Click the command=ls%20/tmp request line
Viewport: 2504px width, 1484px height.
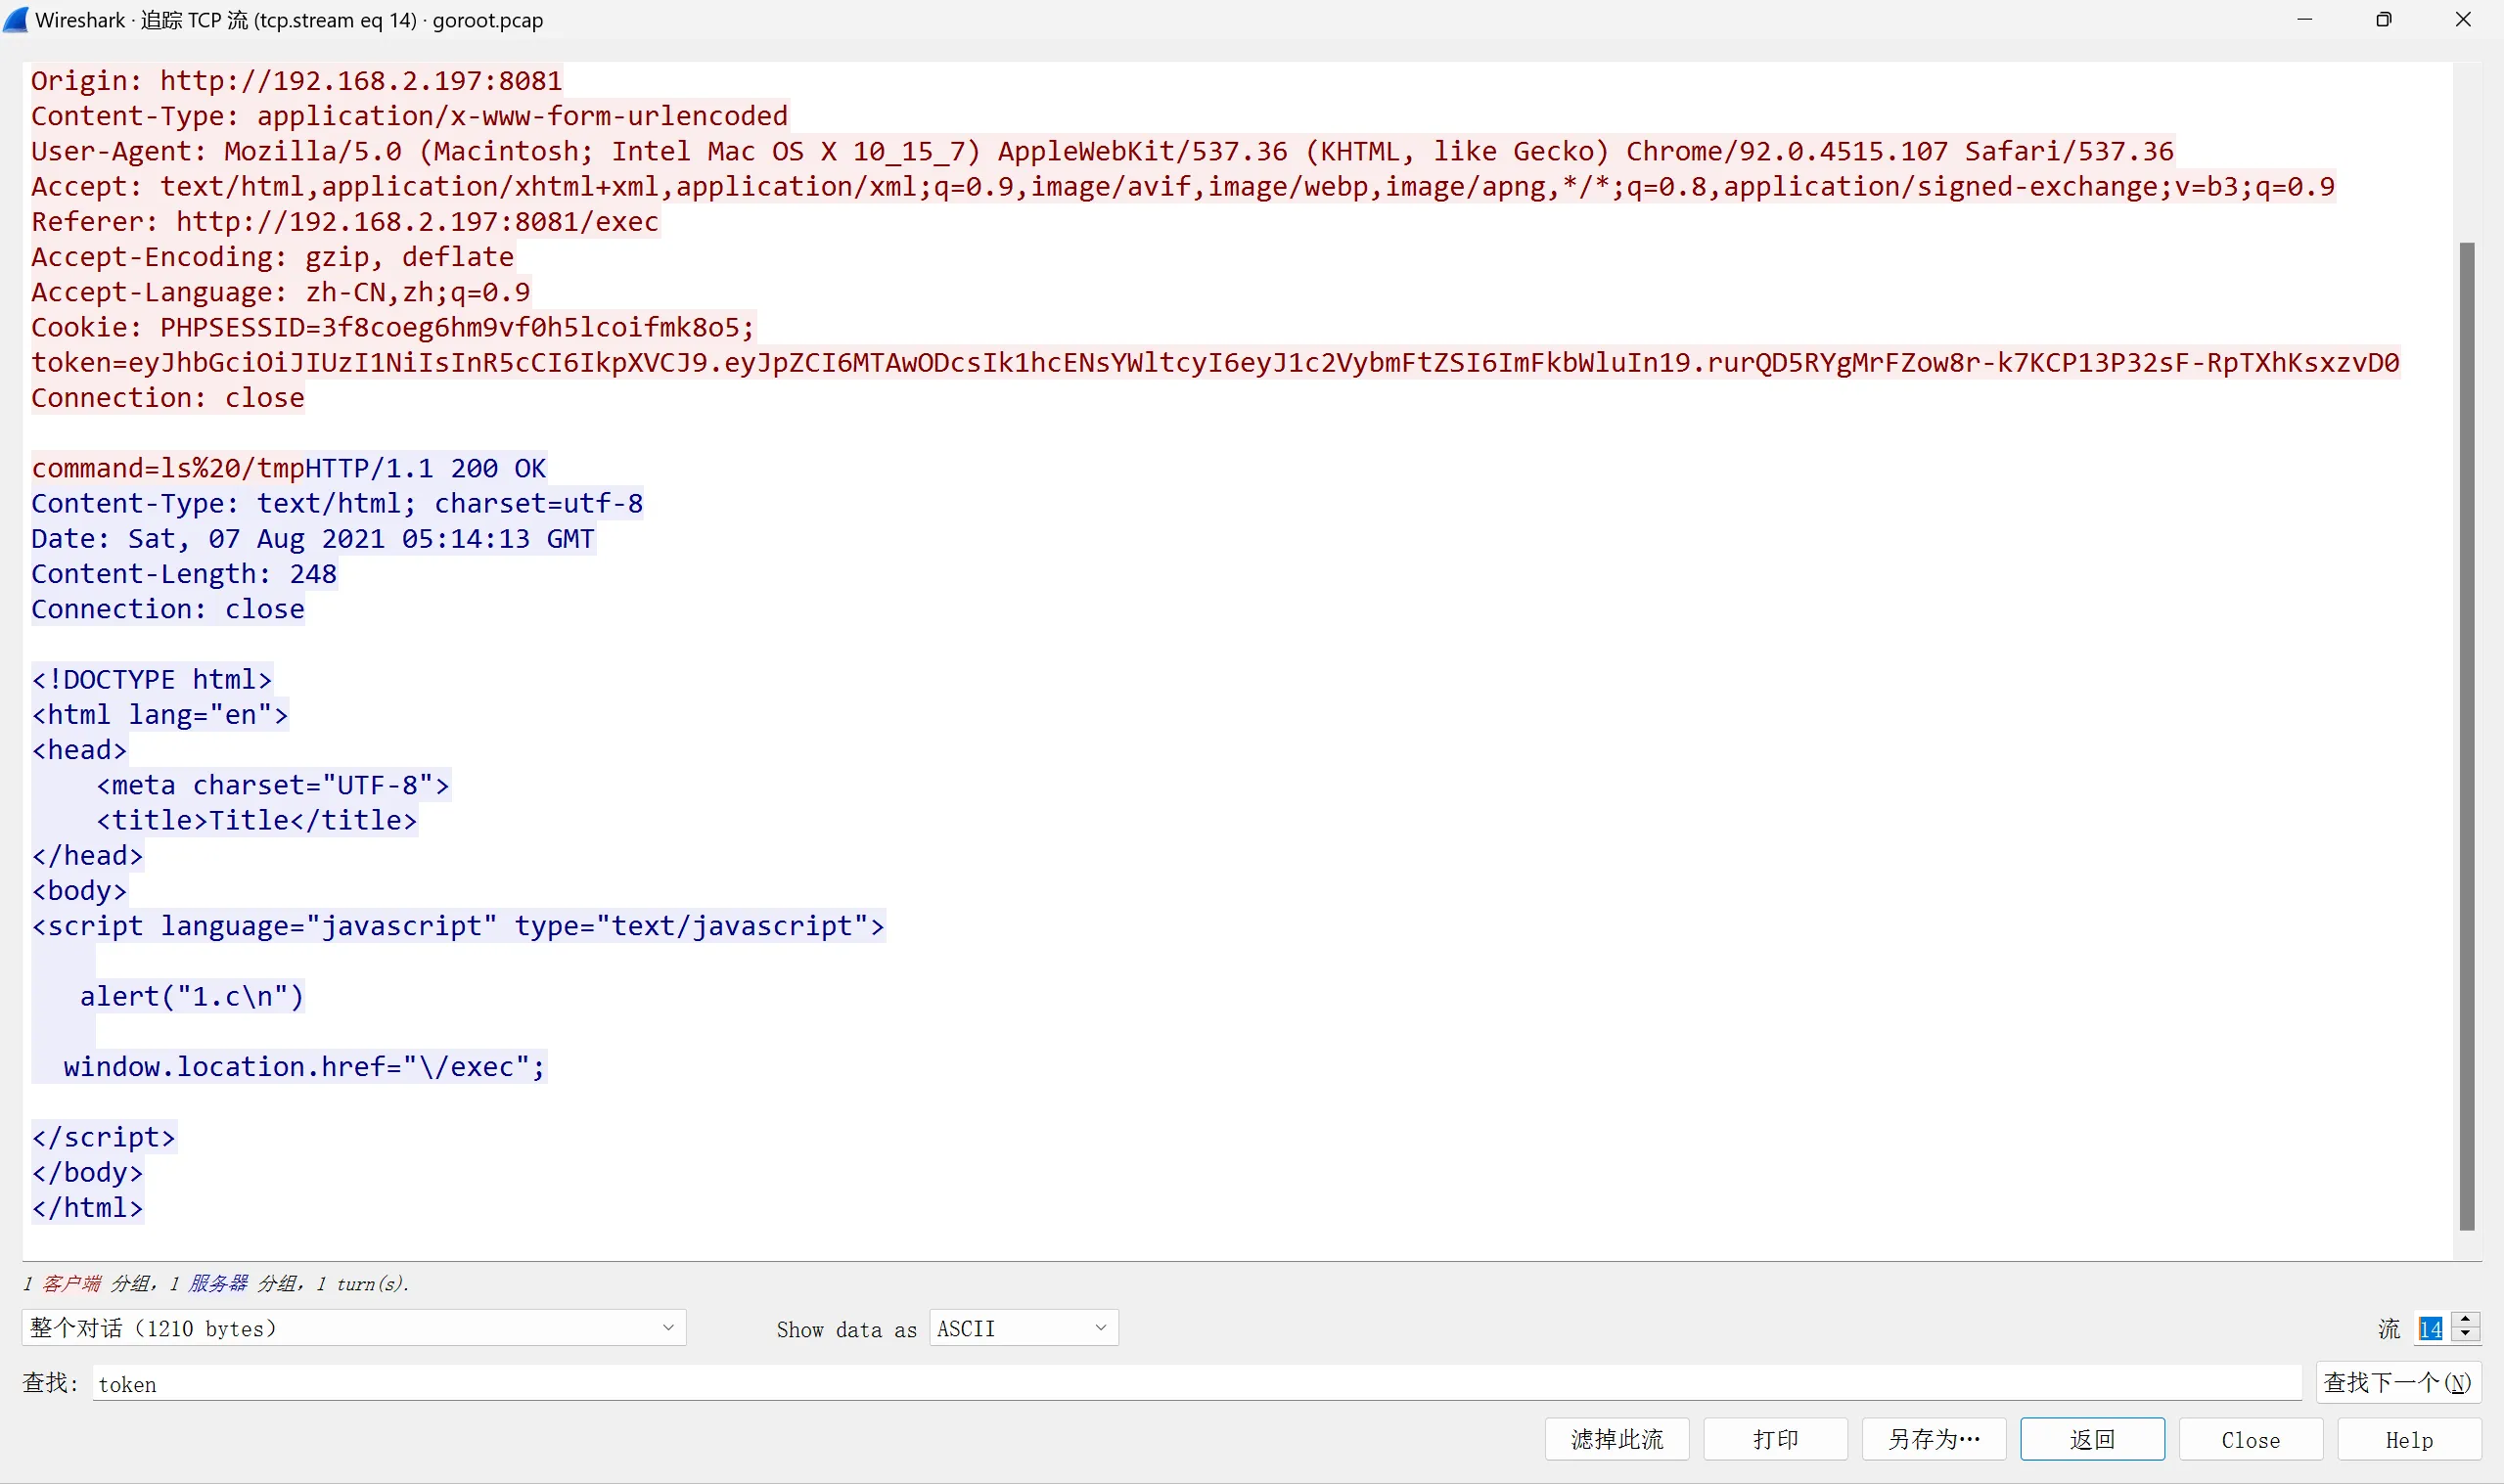point(166,468)
